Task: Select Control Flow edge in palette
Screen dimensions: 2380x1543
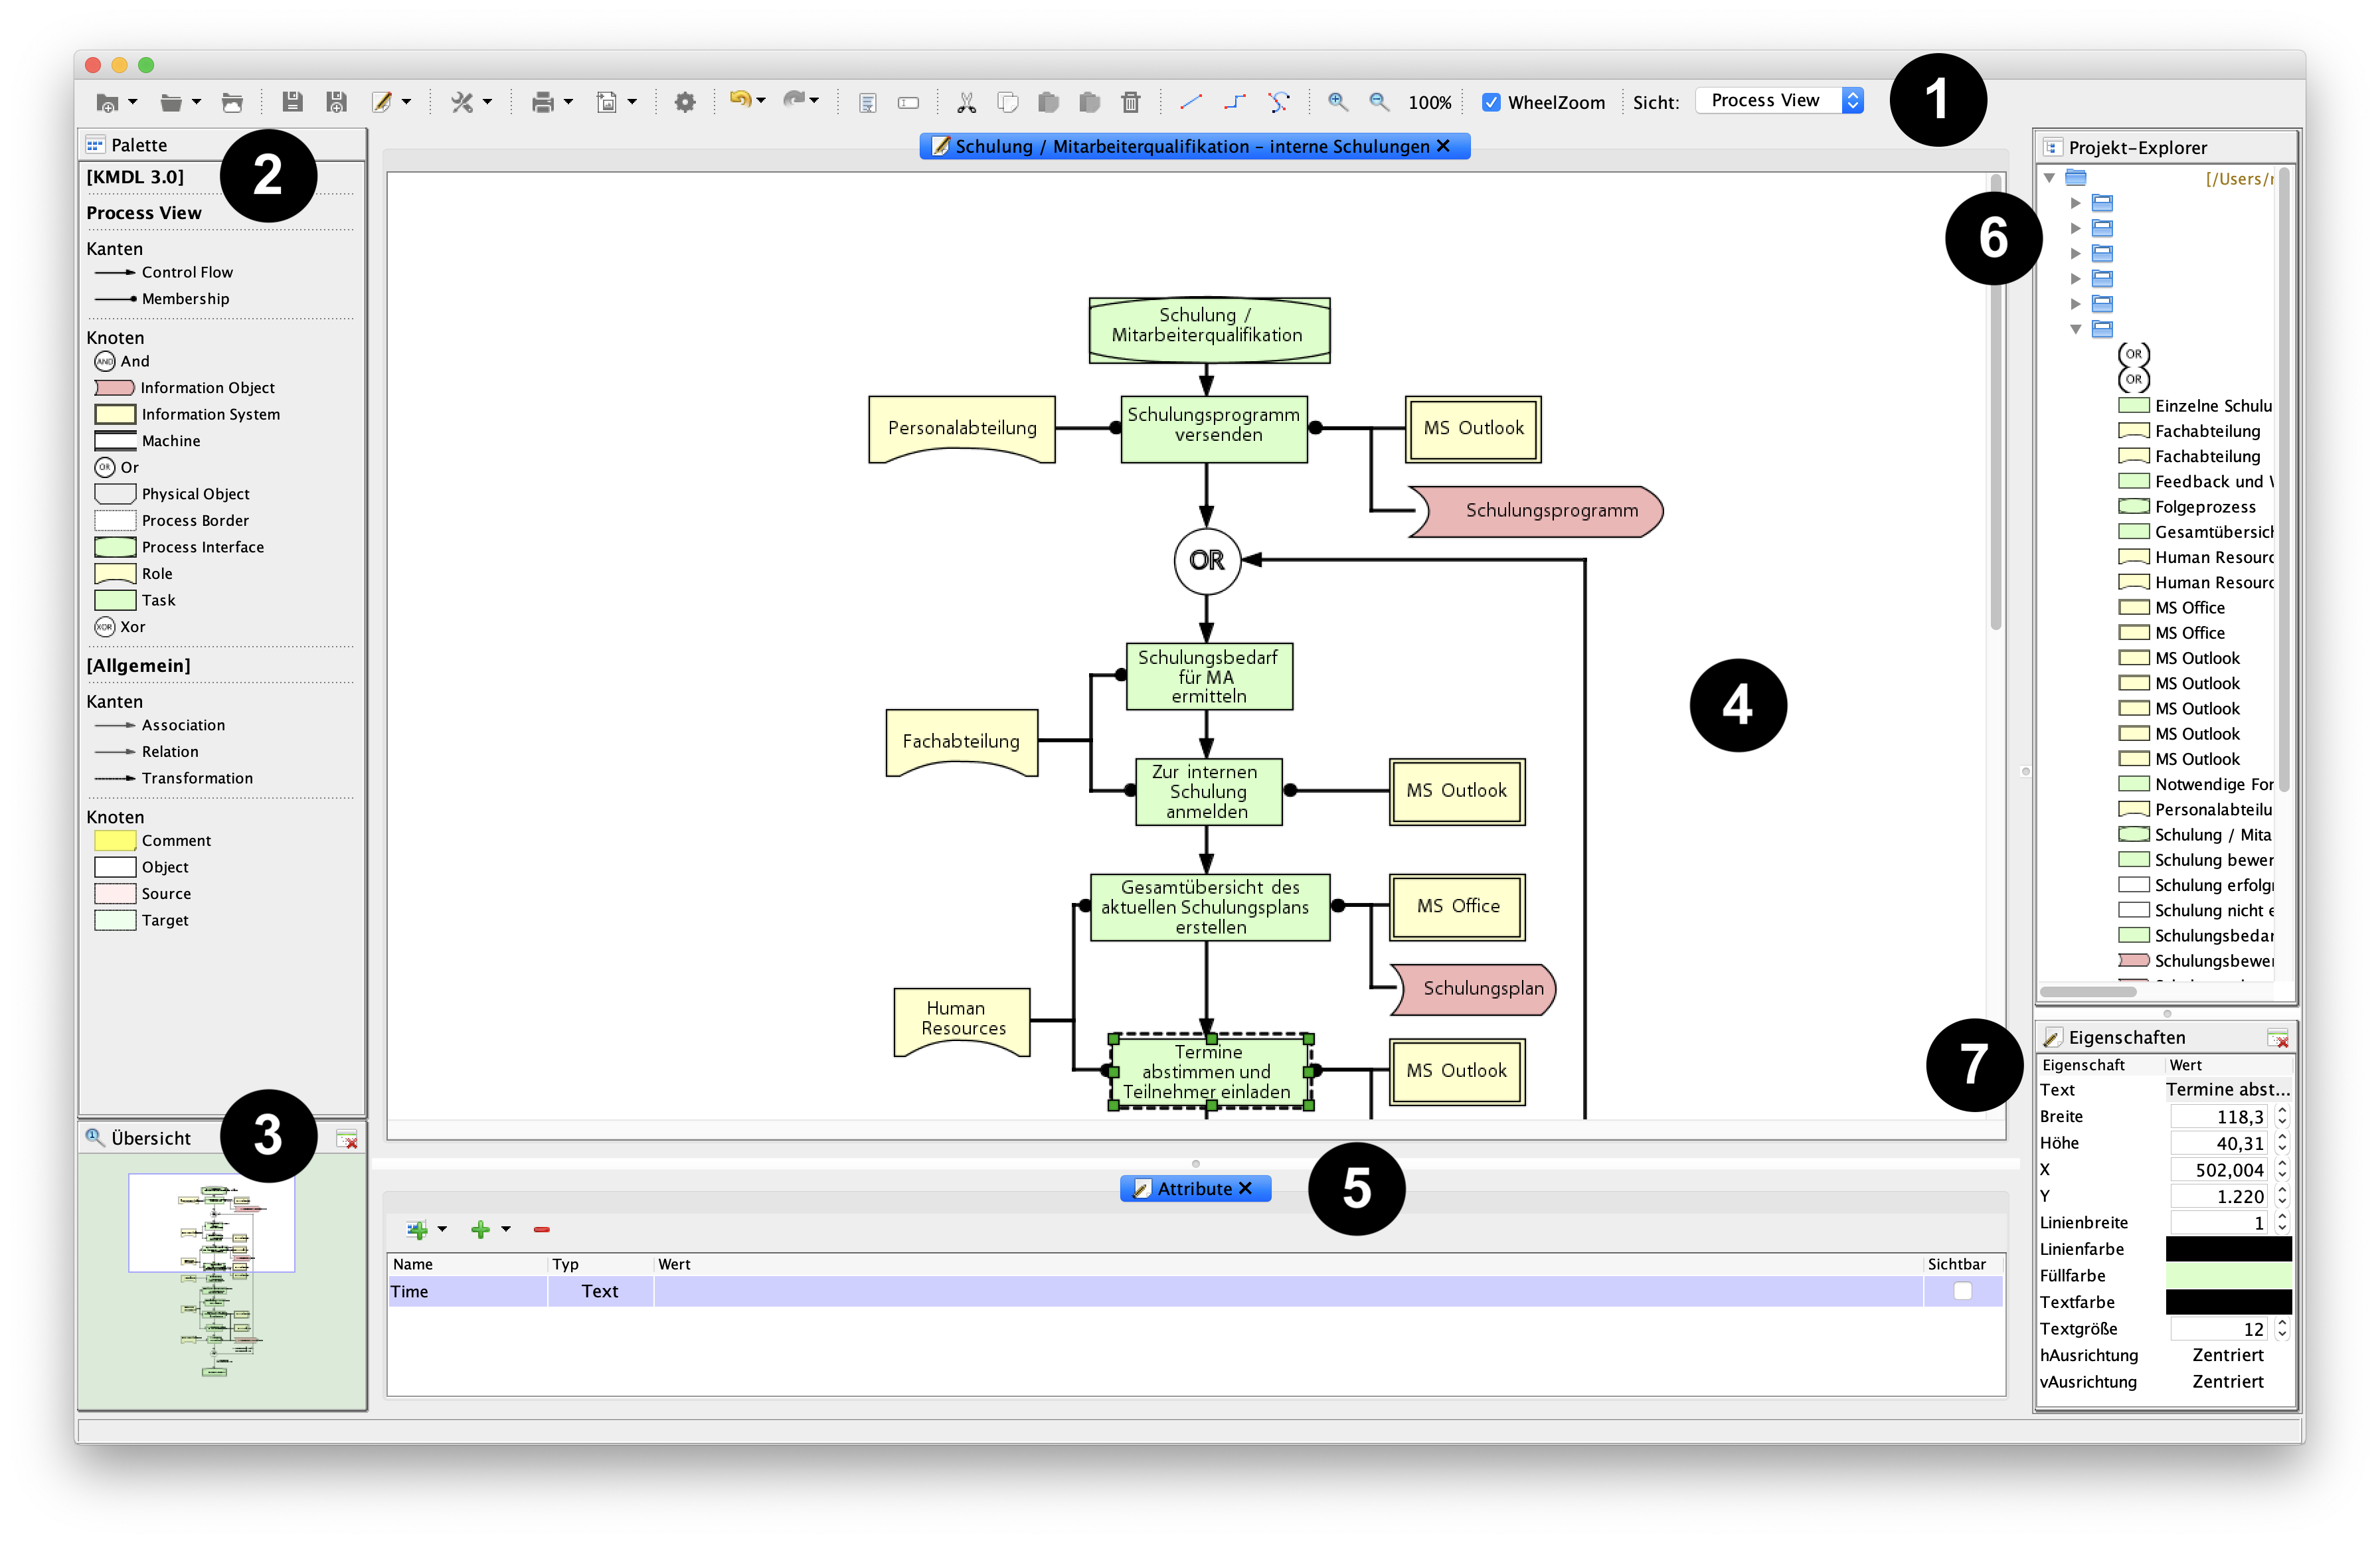Action: tap(186, 272)
